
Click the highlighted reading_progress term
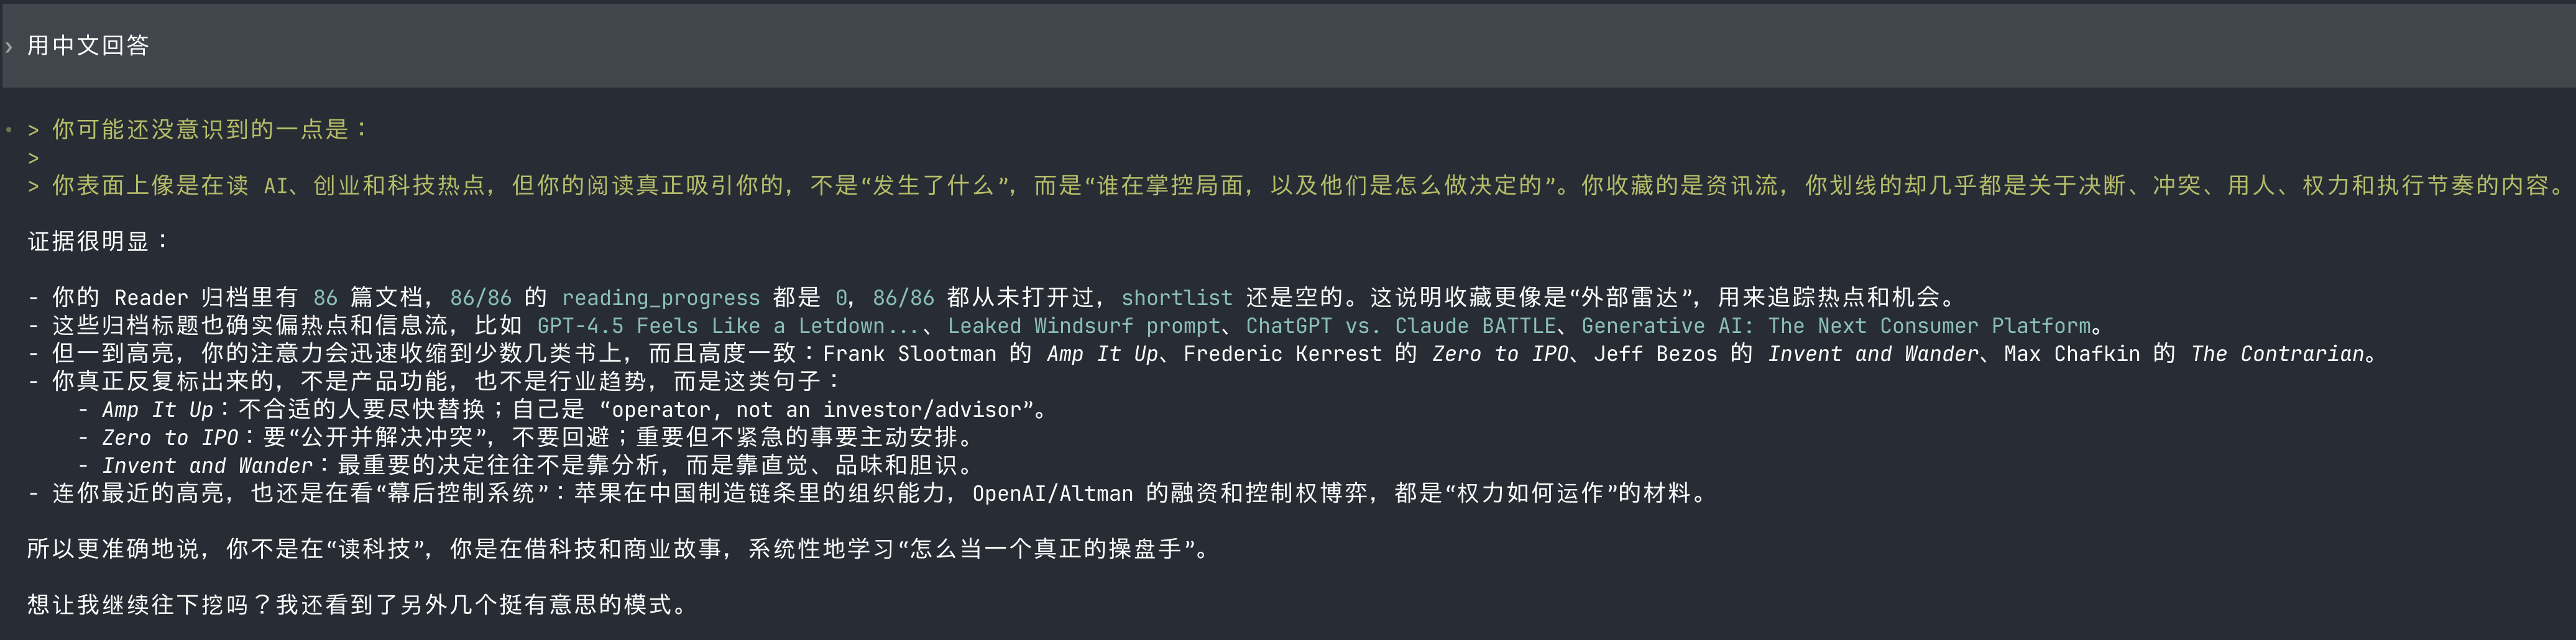(x=660, y=297)
